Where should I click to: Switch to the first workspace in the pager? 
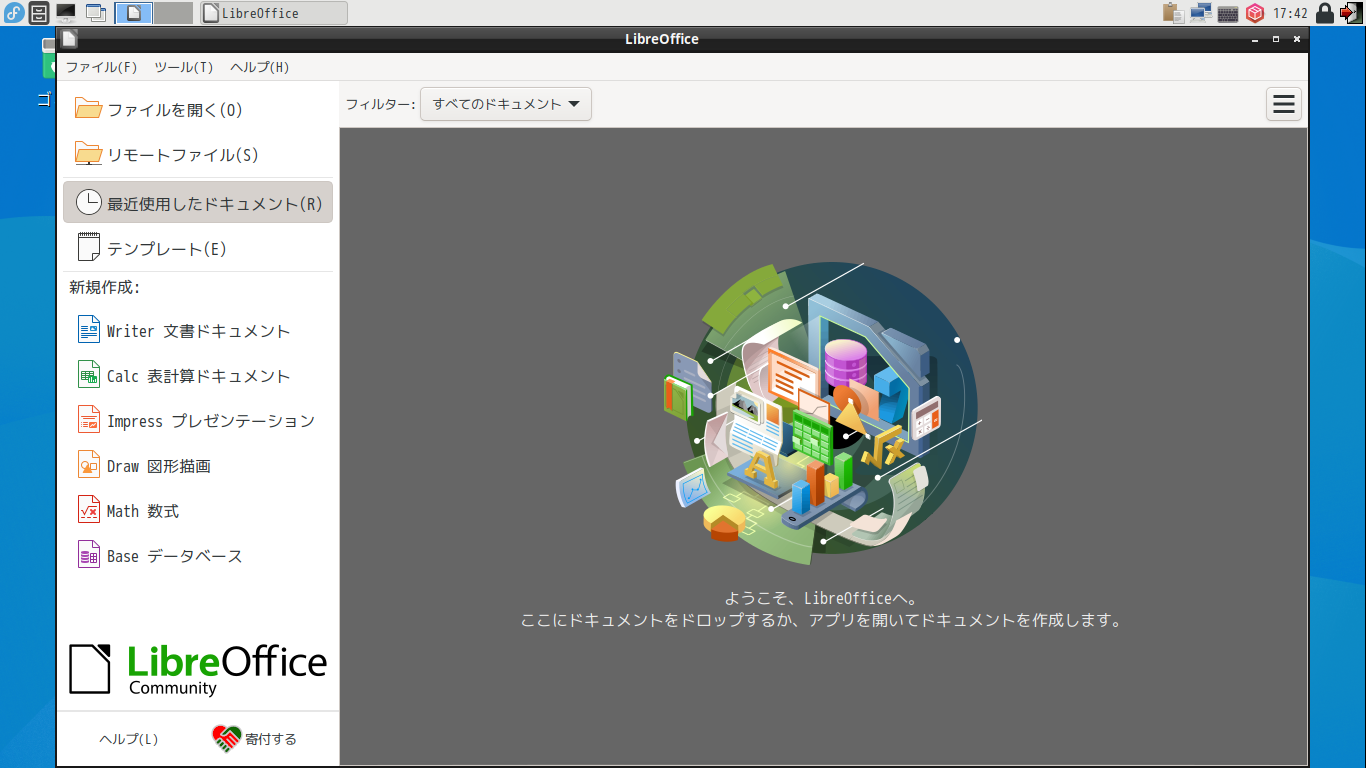coord(134,13)
